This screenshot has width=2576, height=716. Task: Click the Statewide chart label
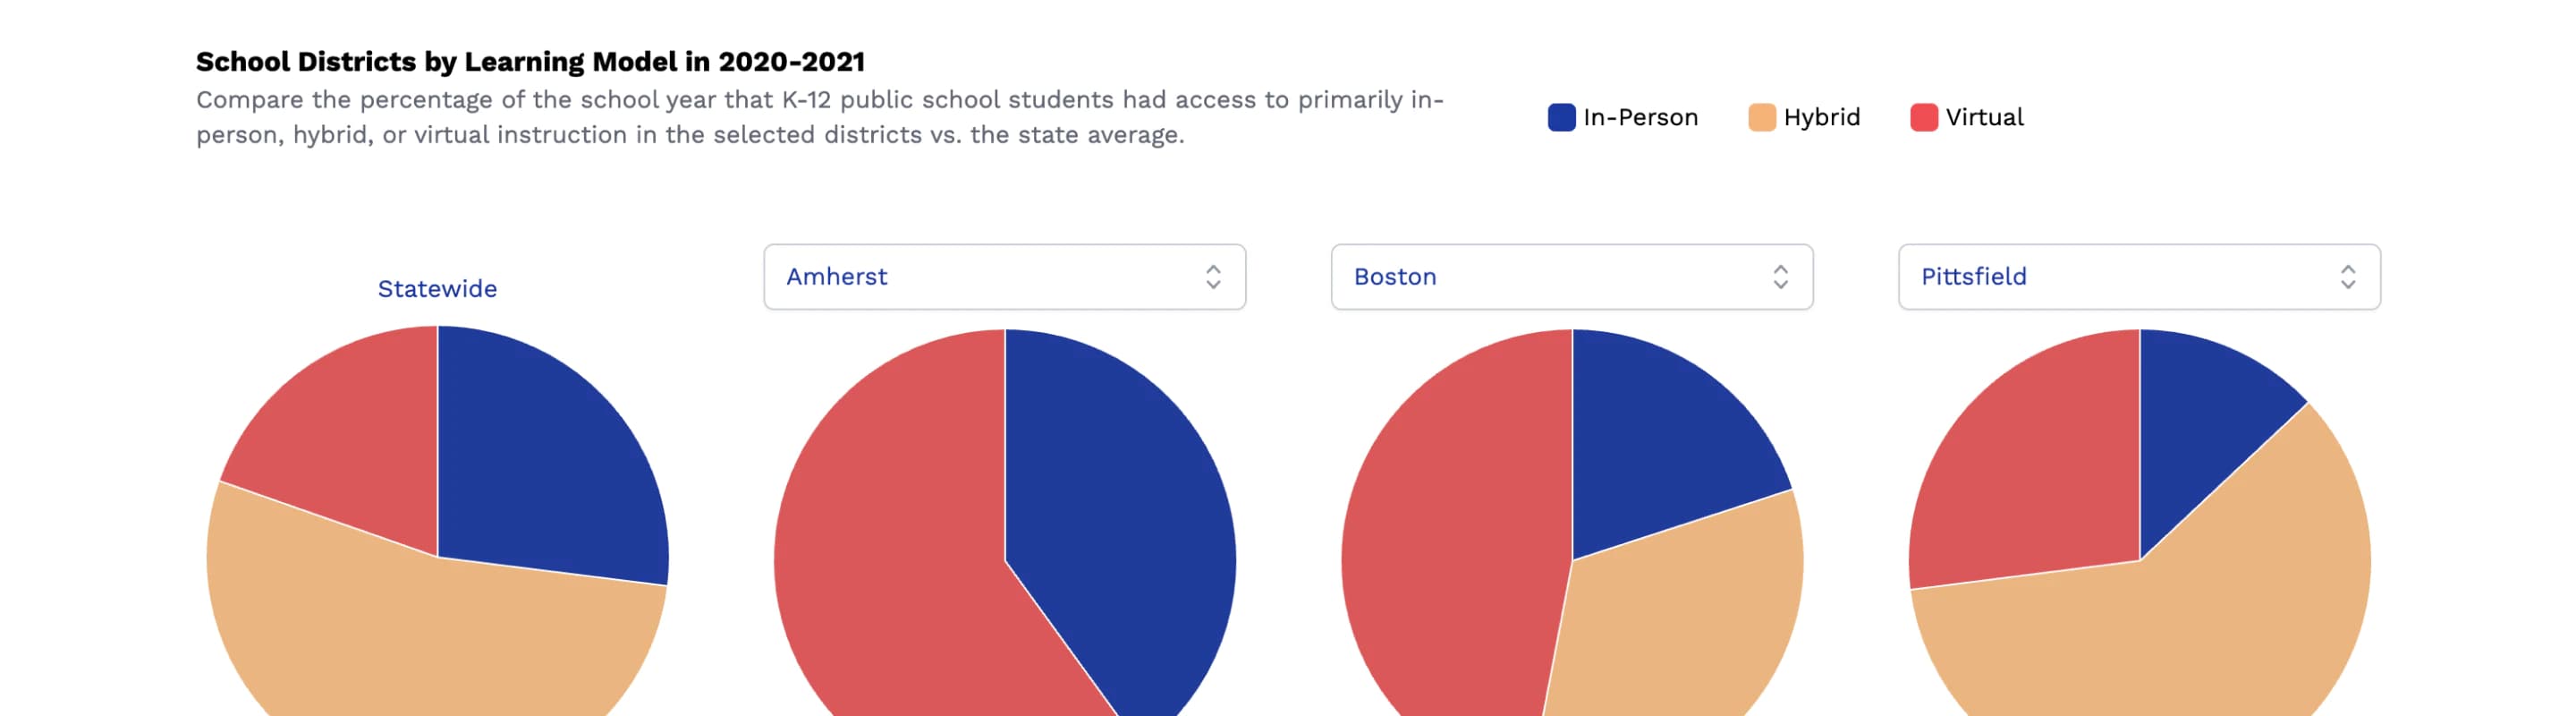437,289
